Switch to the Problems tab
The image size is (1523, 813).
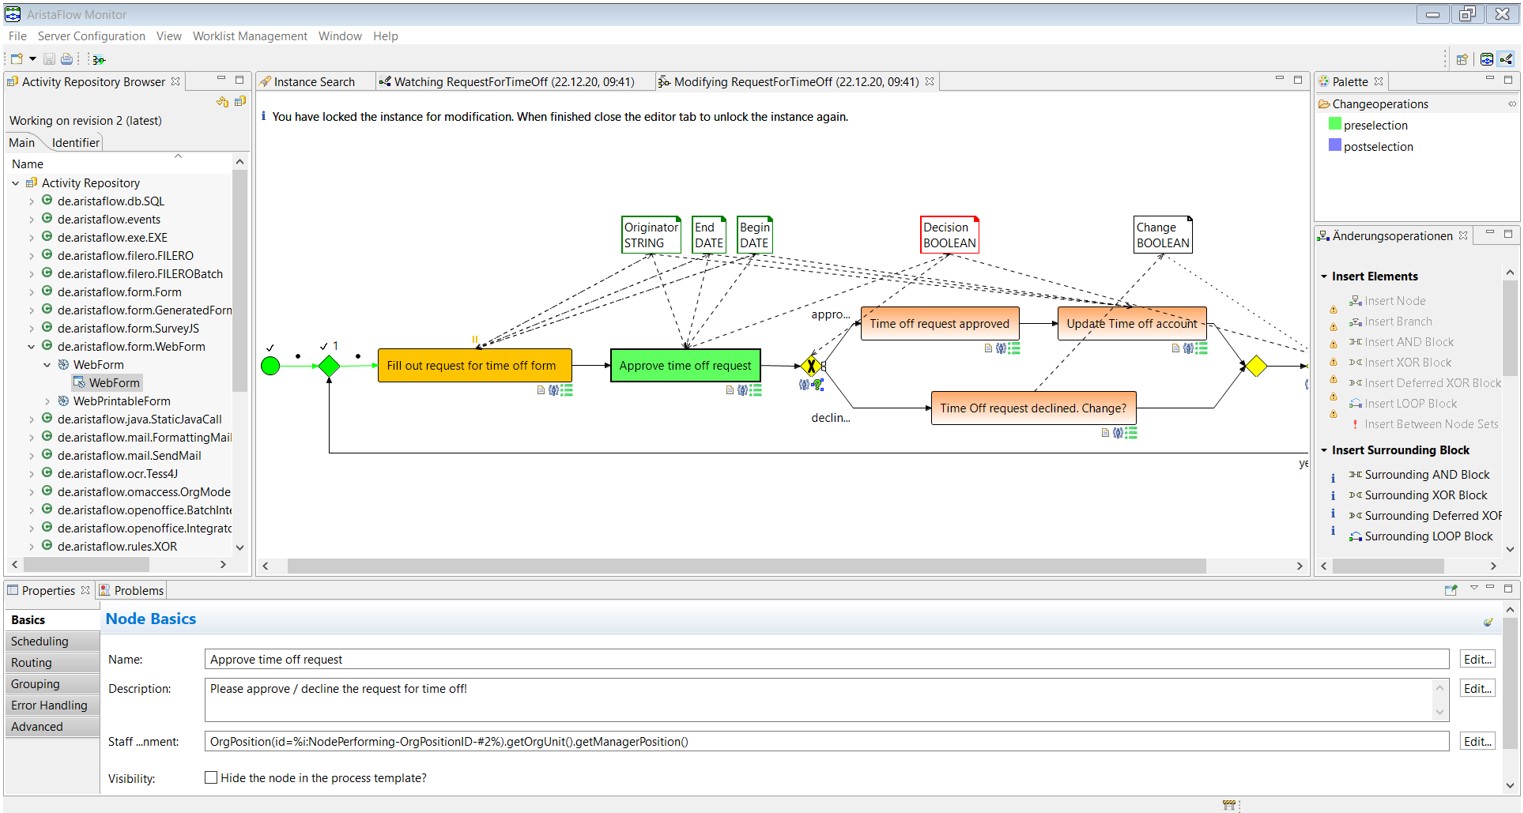click(131, 591)
